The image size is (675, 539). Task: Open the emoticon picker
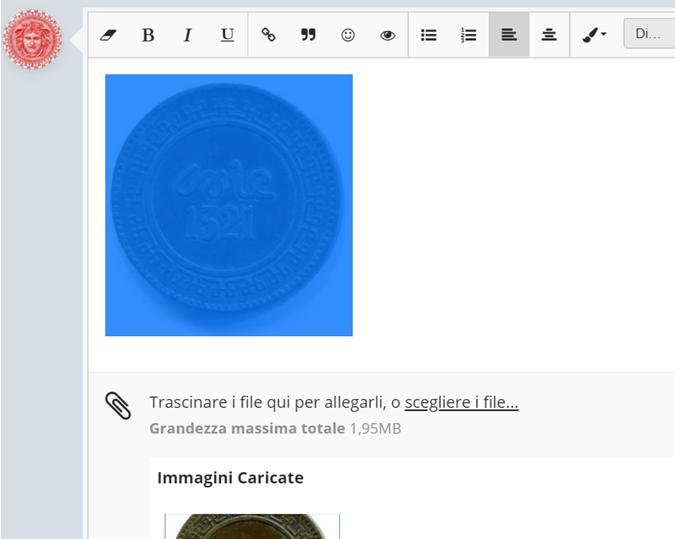[x=348, y=35]
